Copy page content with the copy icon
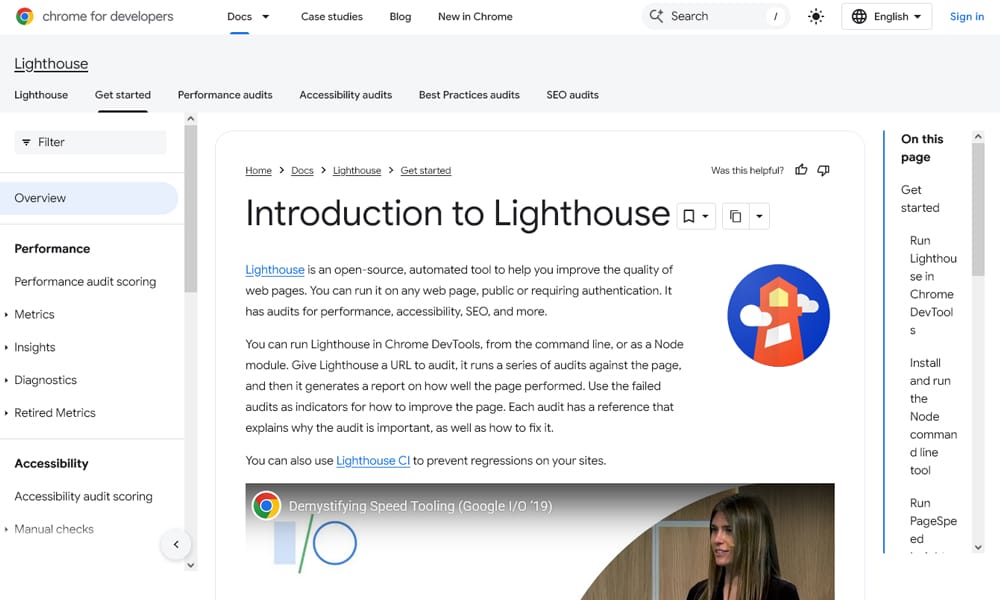The image size is (1000, 600). [x=737, y=215]
